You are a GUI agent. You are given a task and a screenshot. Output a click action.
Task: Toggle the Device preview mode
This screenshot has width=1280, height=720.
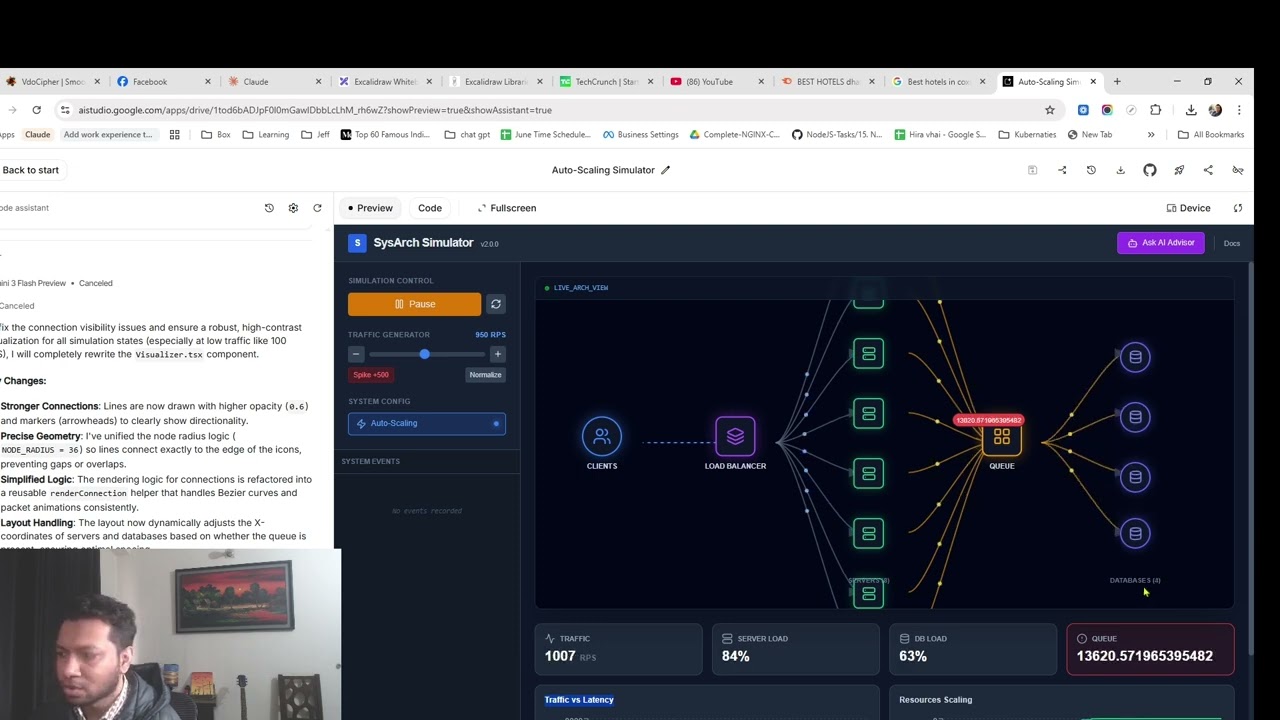[x=1188, y=208]
